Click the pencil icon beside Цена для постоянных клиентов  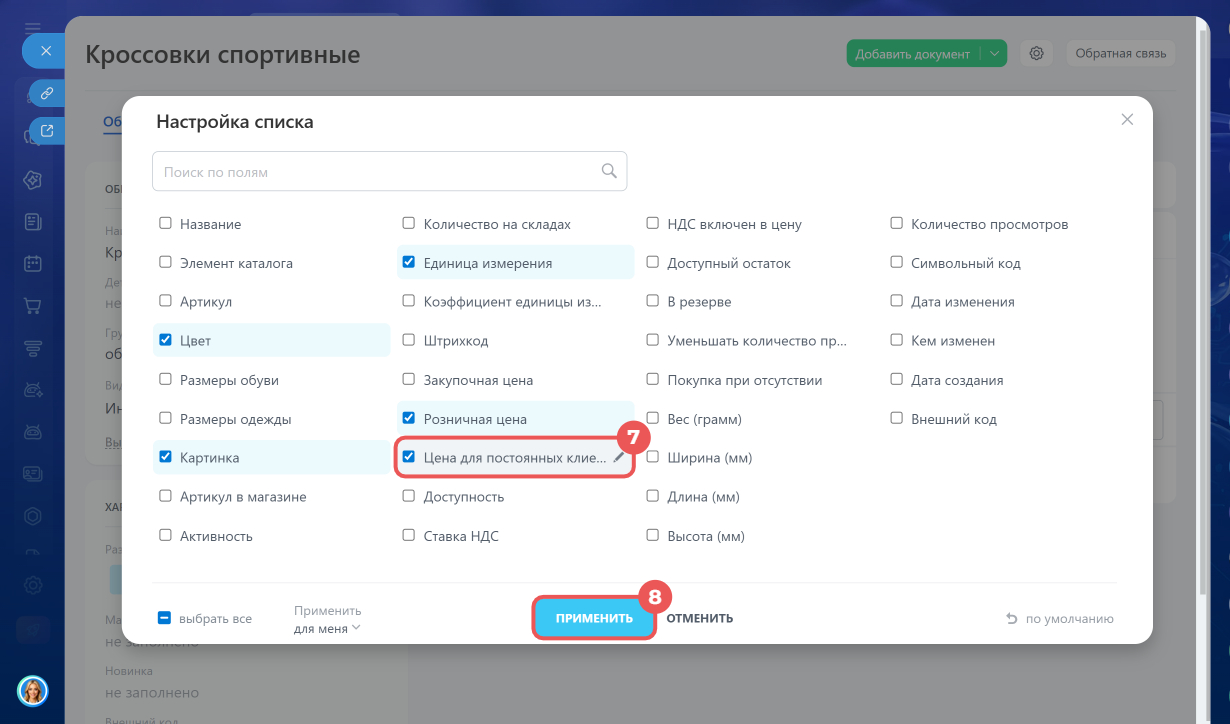click(x=619, y=457)
